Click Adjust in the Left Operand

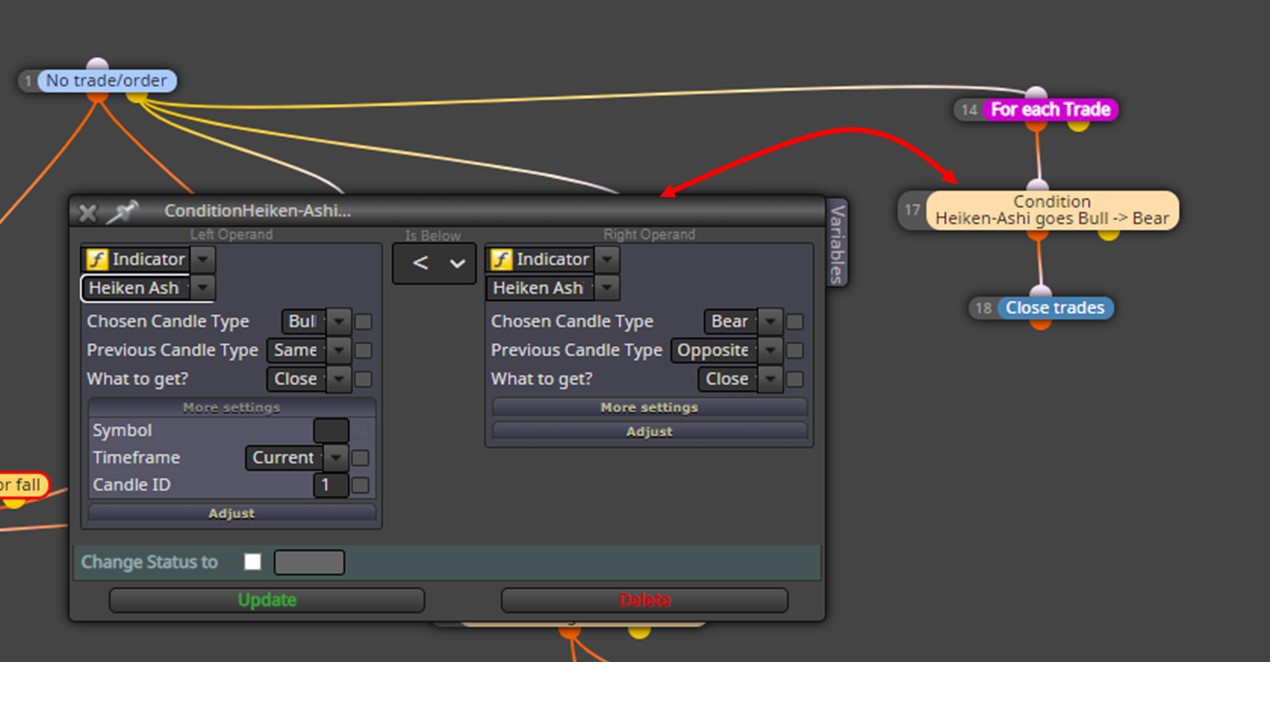tap(232, 513)
